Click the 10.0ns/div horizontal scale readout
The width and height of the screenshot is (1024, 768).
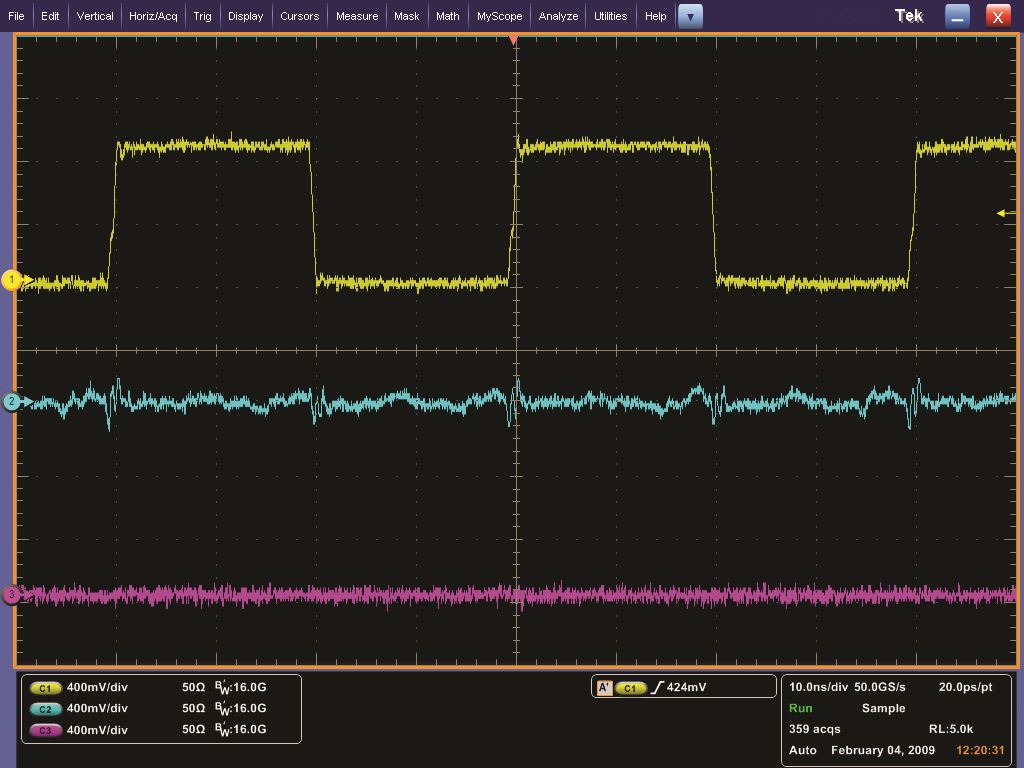point(817,687)
